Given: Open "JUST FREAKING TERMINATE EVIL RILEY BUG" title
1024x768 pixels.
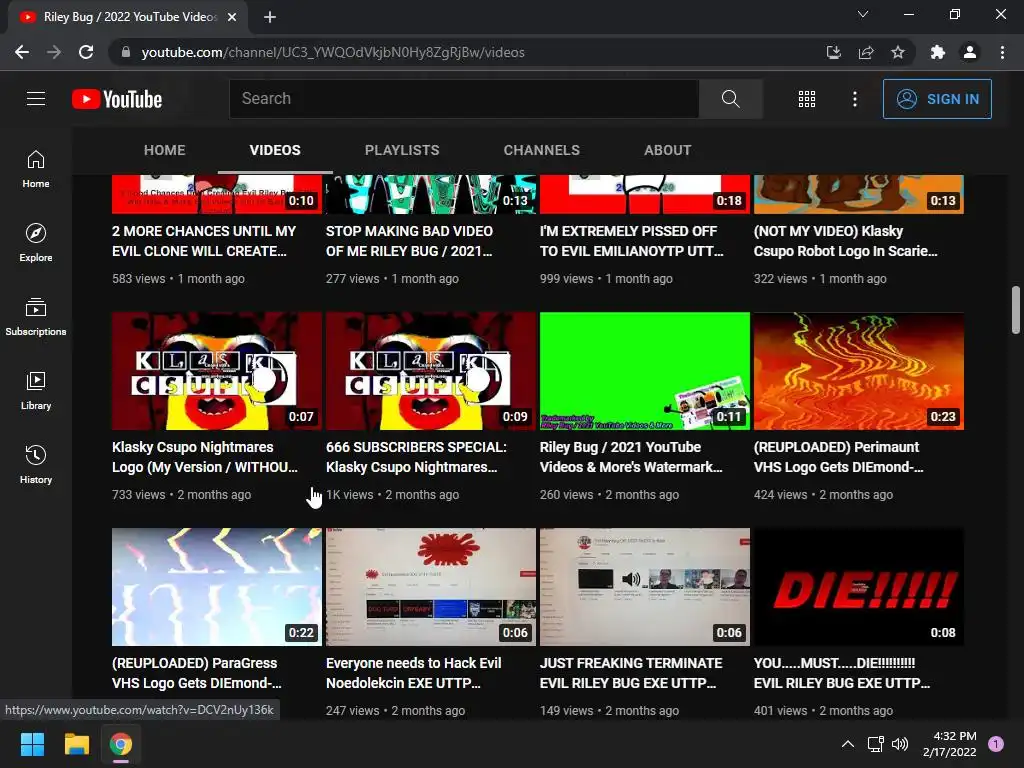Looking at the screenshot, I should tap(631, 673).
